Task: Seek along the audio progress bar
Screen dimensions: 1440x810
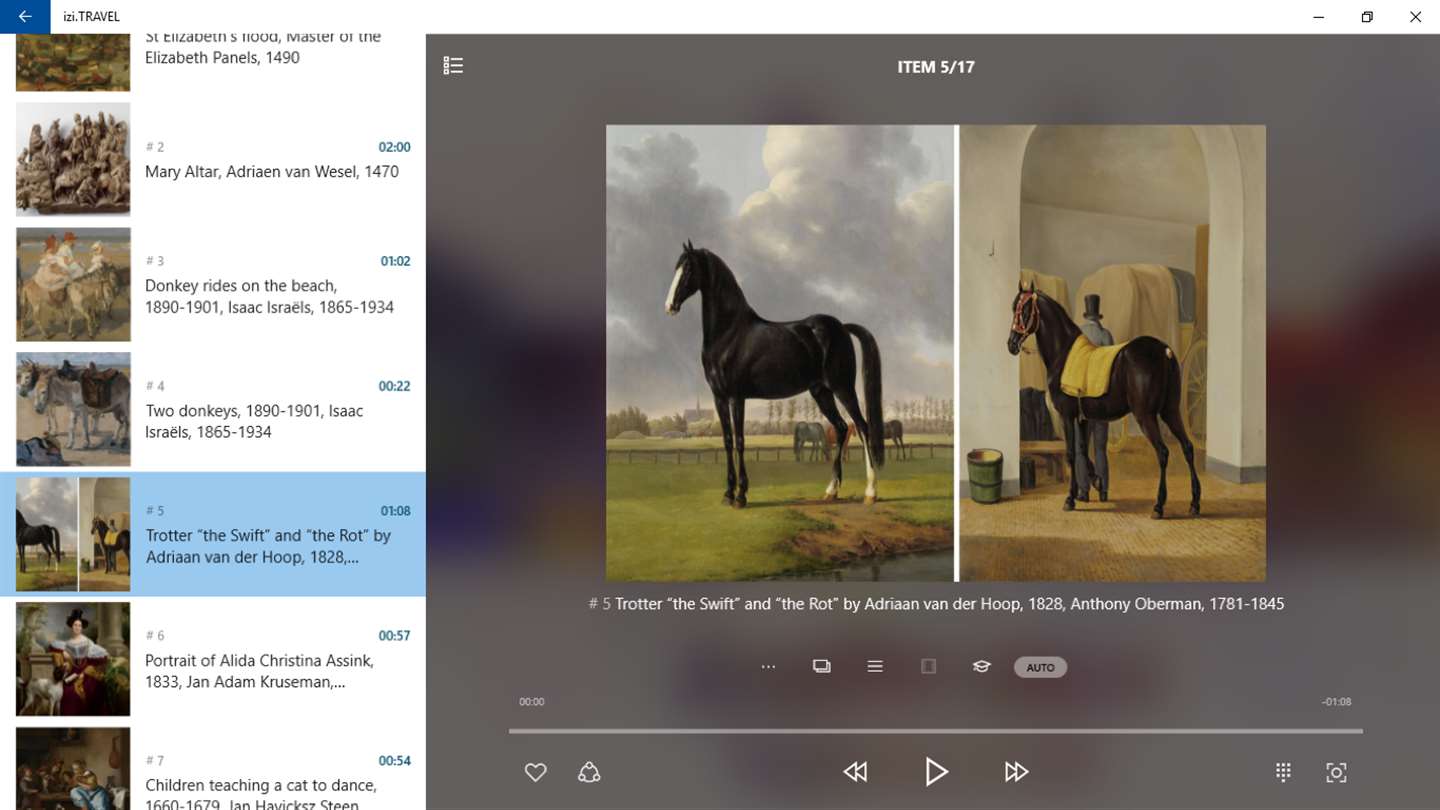Action: click(936, 731)
